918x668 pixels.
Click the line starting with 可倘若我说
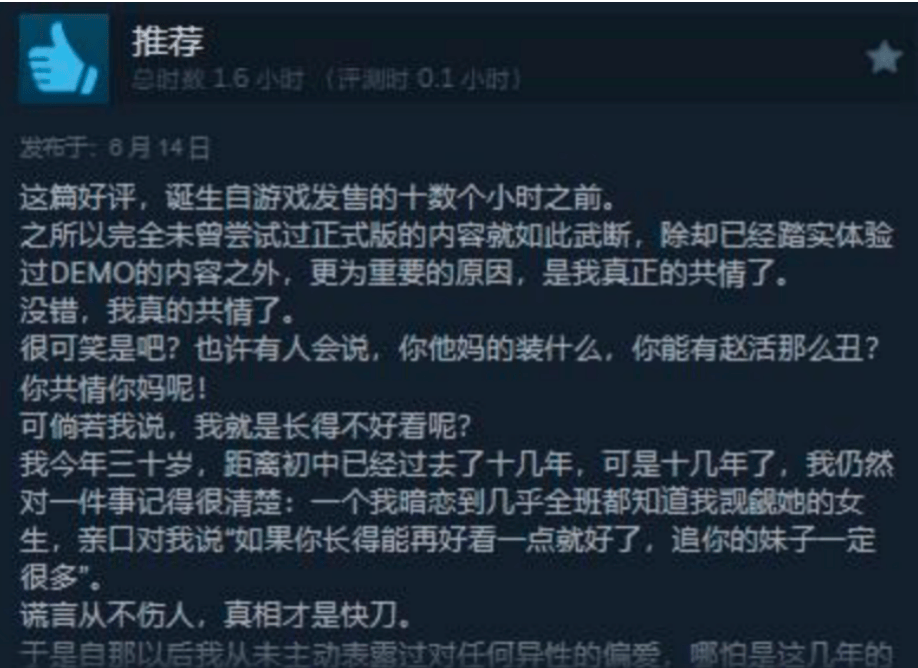pos(246,426)
